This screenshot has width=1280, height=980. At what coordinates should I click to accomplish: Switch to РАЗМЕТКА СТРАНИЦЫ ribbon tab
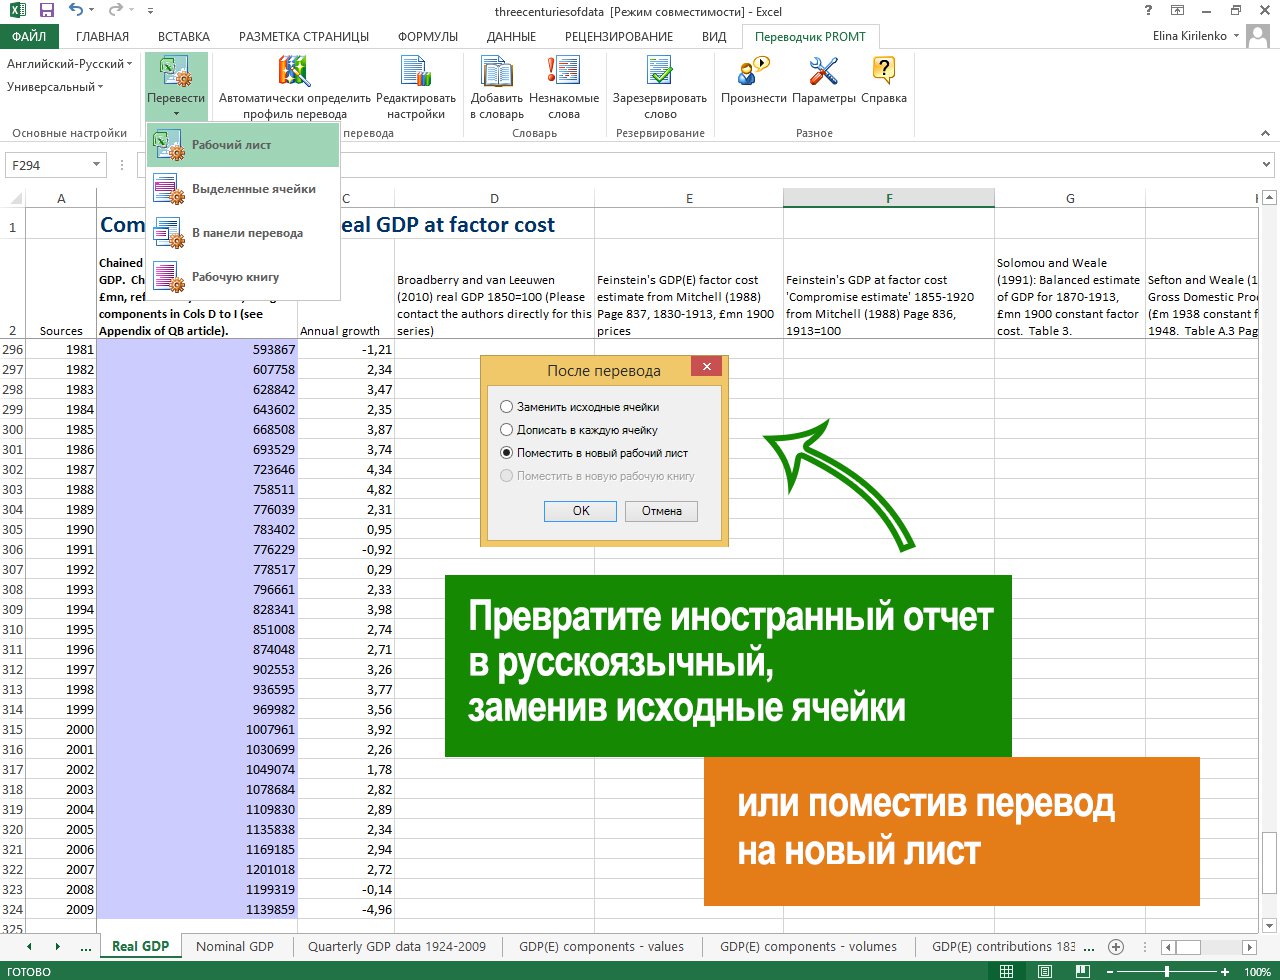click(x=304, y=36)
